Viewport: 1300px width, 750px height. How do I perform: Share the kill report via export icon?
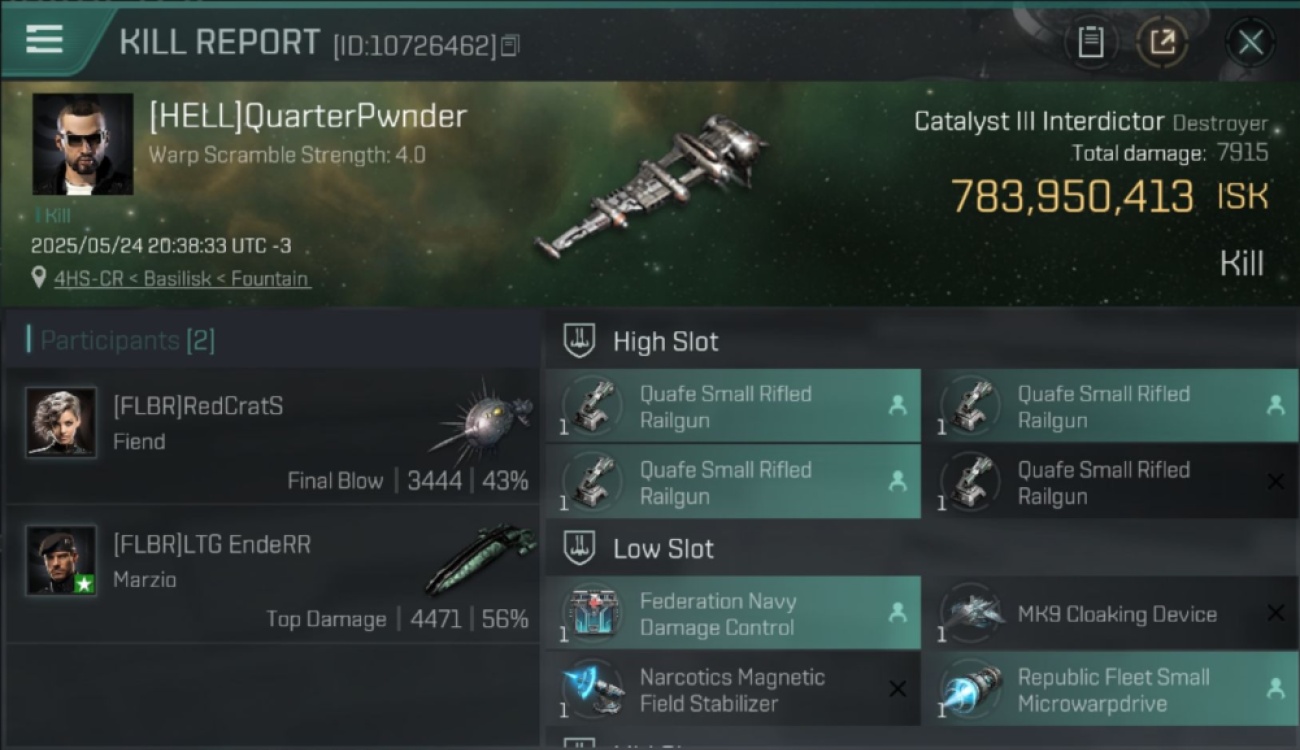click(1161, 43)
